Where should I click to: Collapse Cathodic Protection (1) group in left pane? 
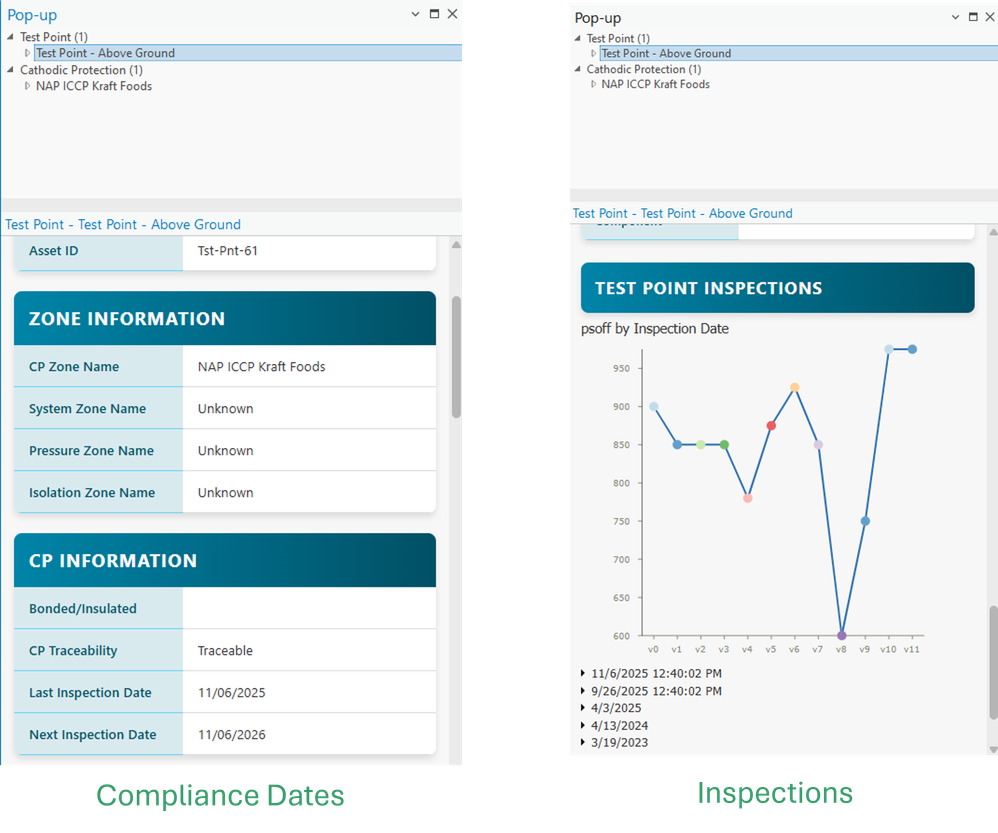pyautogui.click(x=10, y=70)
